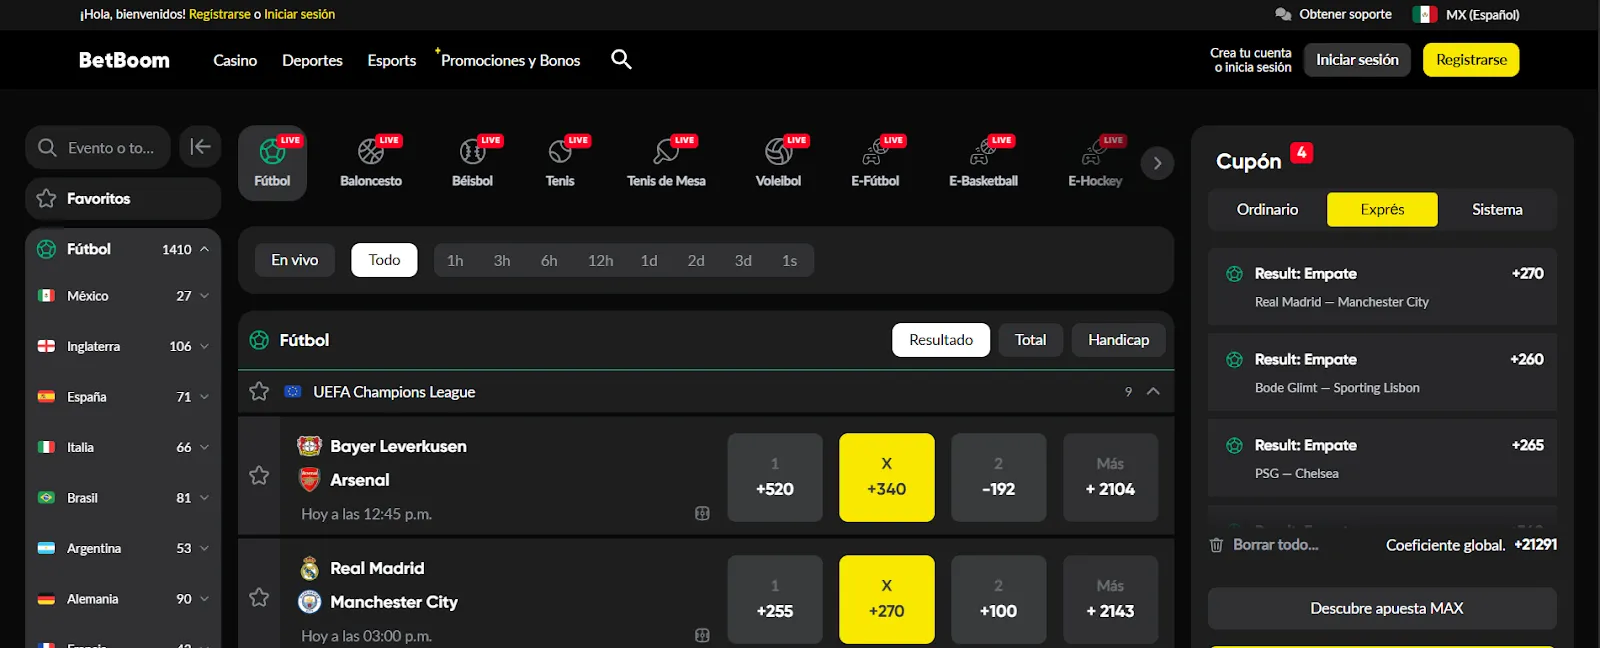
Task: Open the search magnifier in top navigation
Action: click(x=621, y=59)
